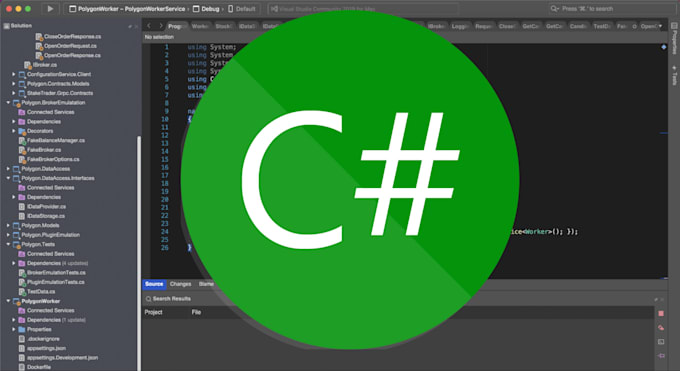Switch to the TestD editor tab
Image resolution: width=680 pixels, height=371 pixels.
pyautogui.click(x=602, y=26)
